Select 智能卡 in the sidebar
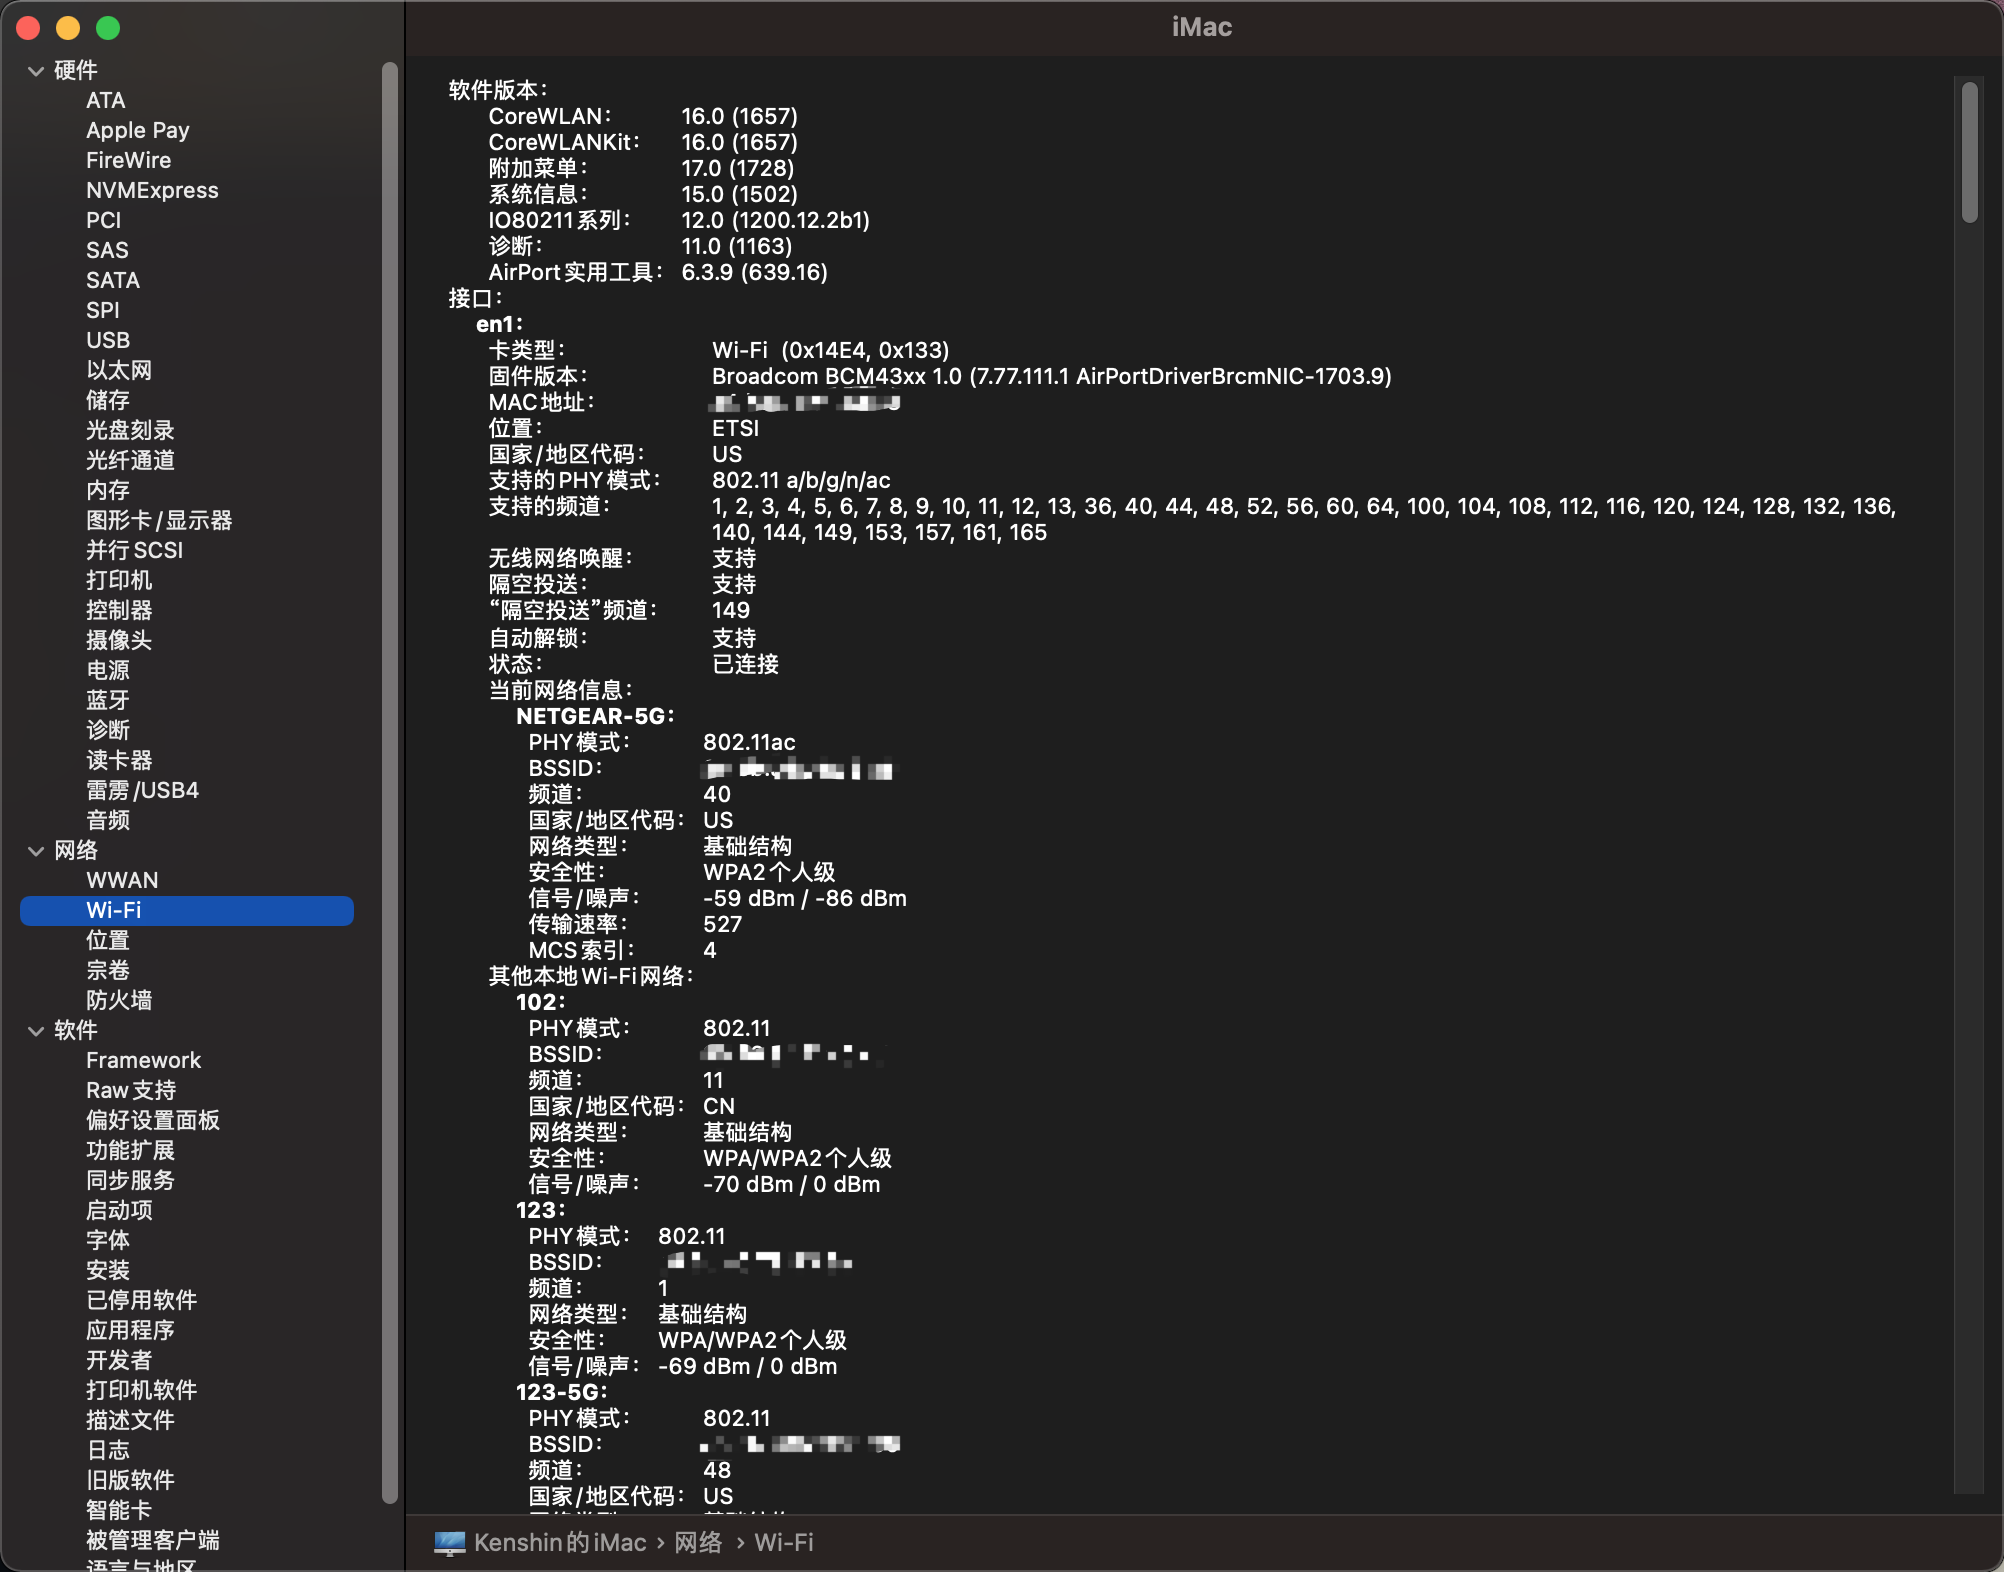This screenshot has height=1572, width=2004. coord(119,1510)
